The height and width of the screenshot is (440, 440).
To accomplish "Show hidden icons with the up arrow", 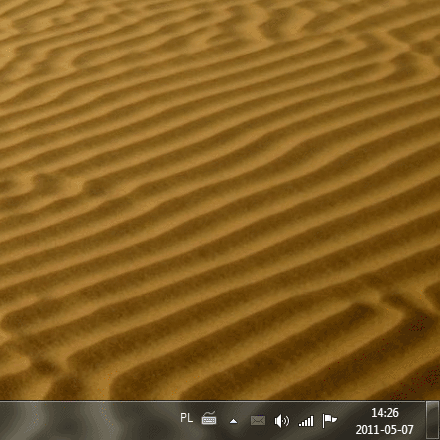I will point(234,421).
